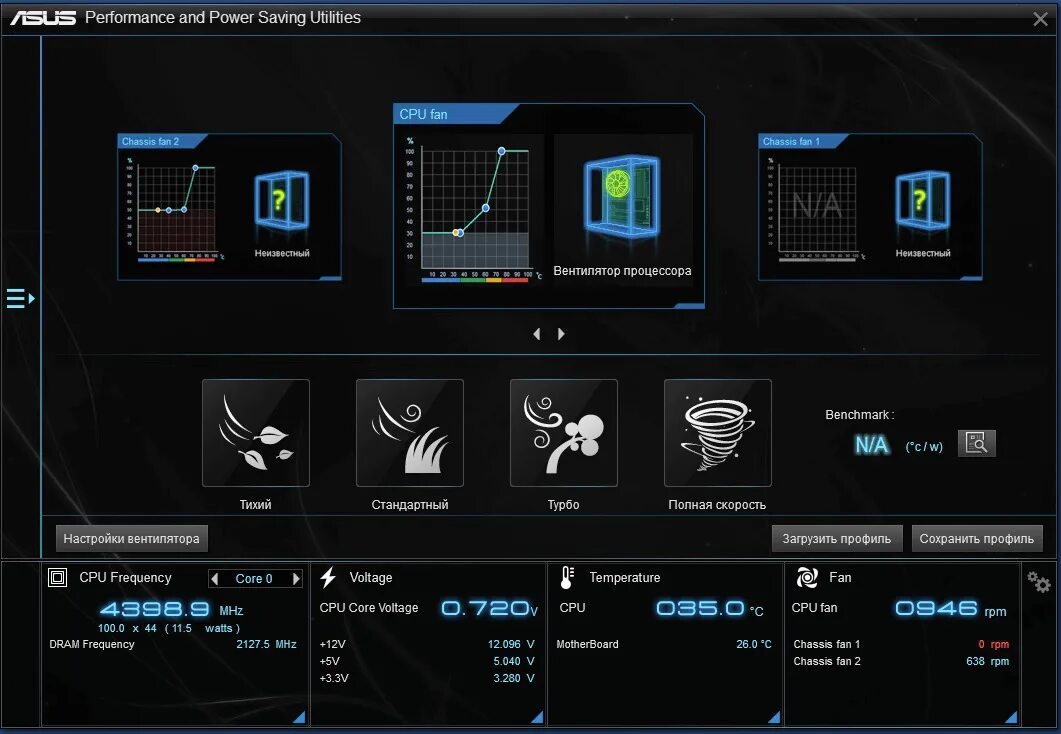
Task: Show next fan card with right arrow
Action: click(x=561, y=334)
